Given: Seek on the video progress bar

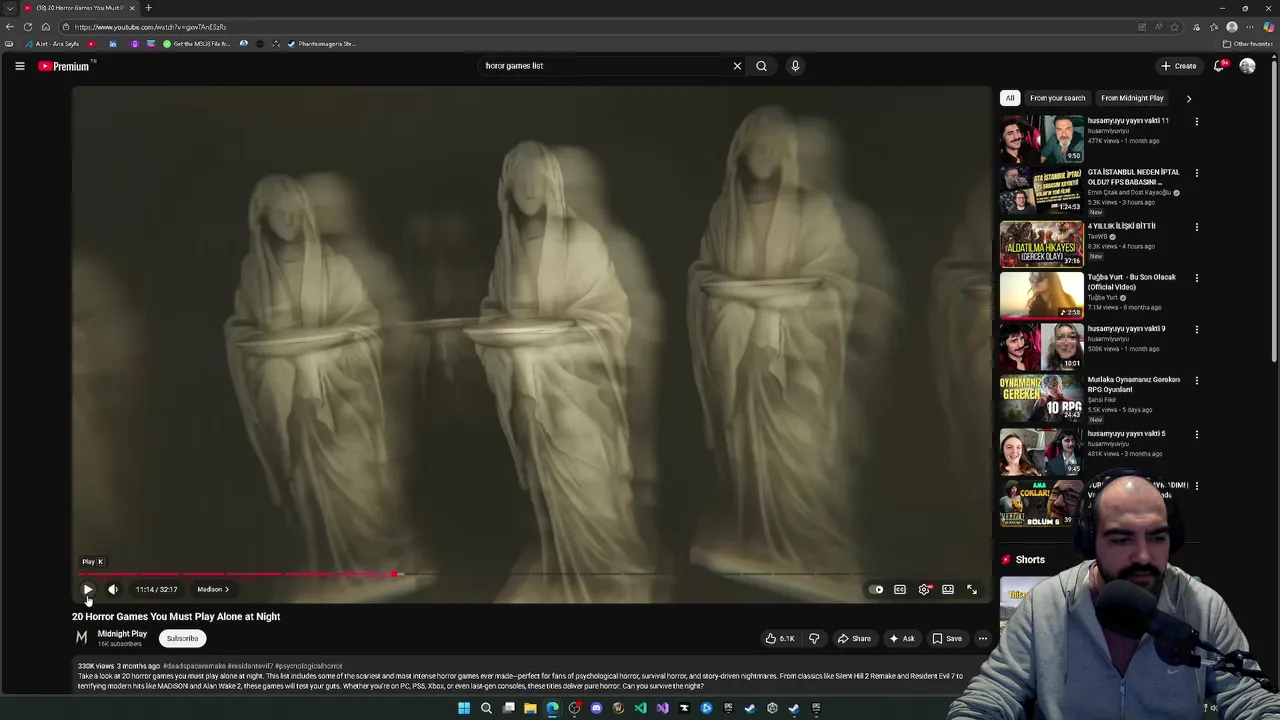Looking at the screenshot, I should click(530, 574).
